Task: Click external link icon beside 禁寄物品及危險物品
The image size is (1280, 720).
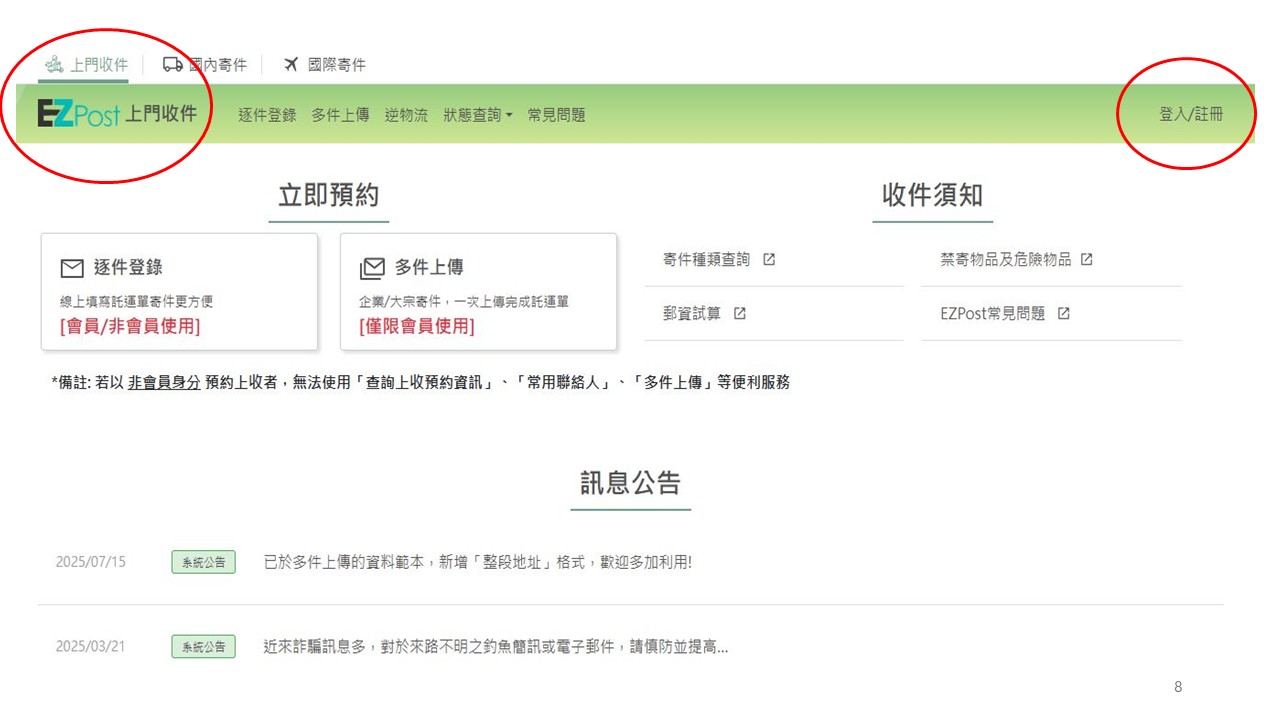Action: 1087,259
